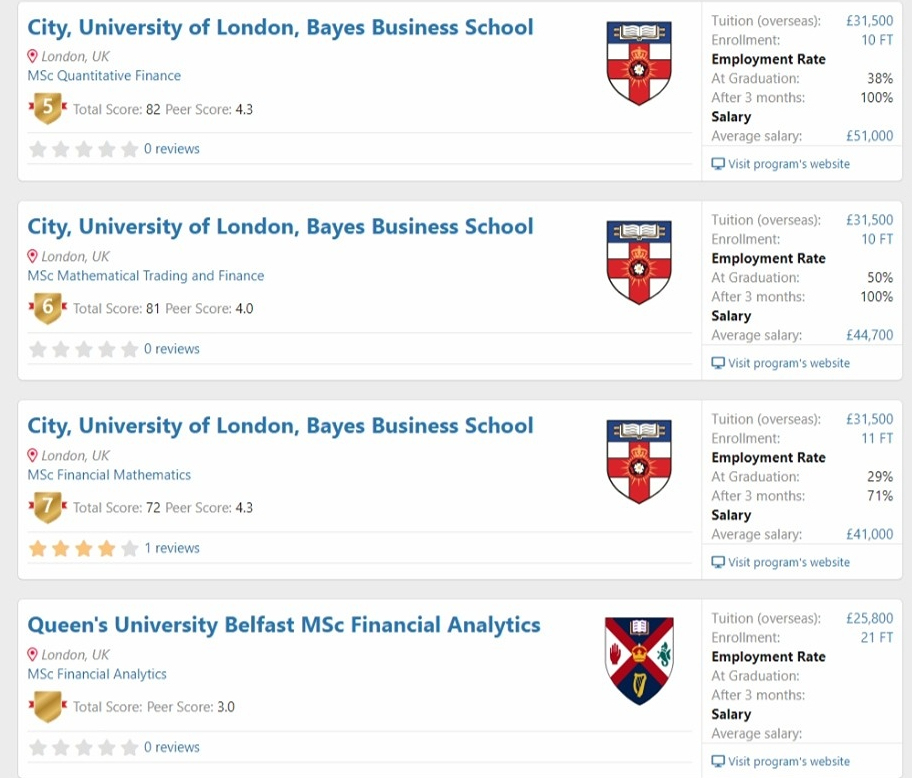Click the rank 6 gold badge
This screenshot has height=778, width=912.
pyautogui.click(x=48, y=308)
